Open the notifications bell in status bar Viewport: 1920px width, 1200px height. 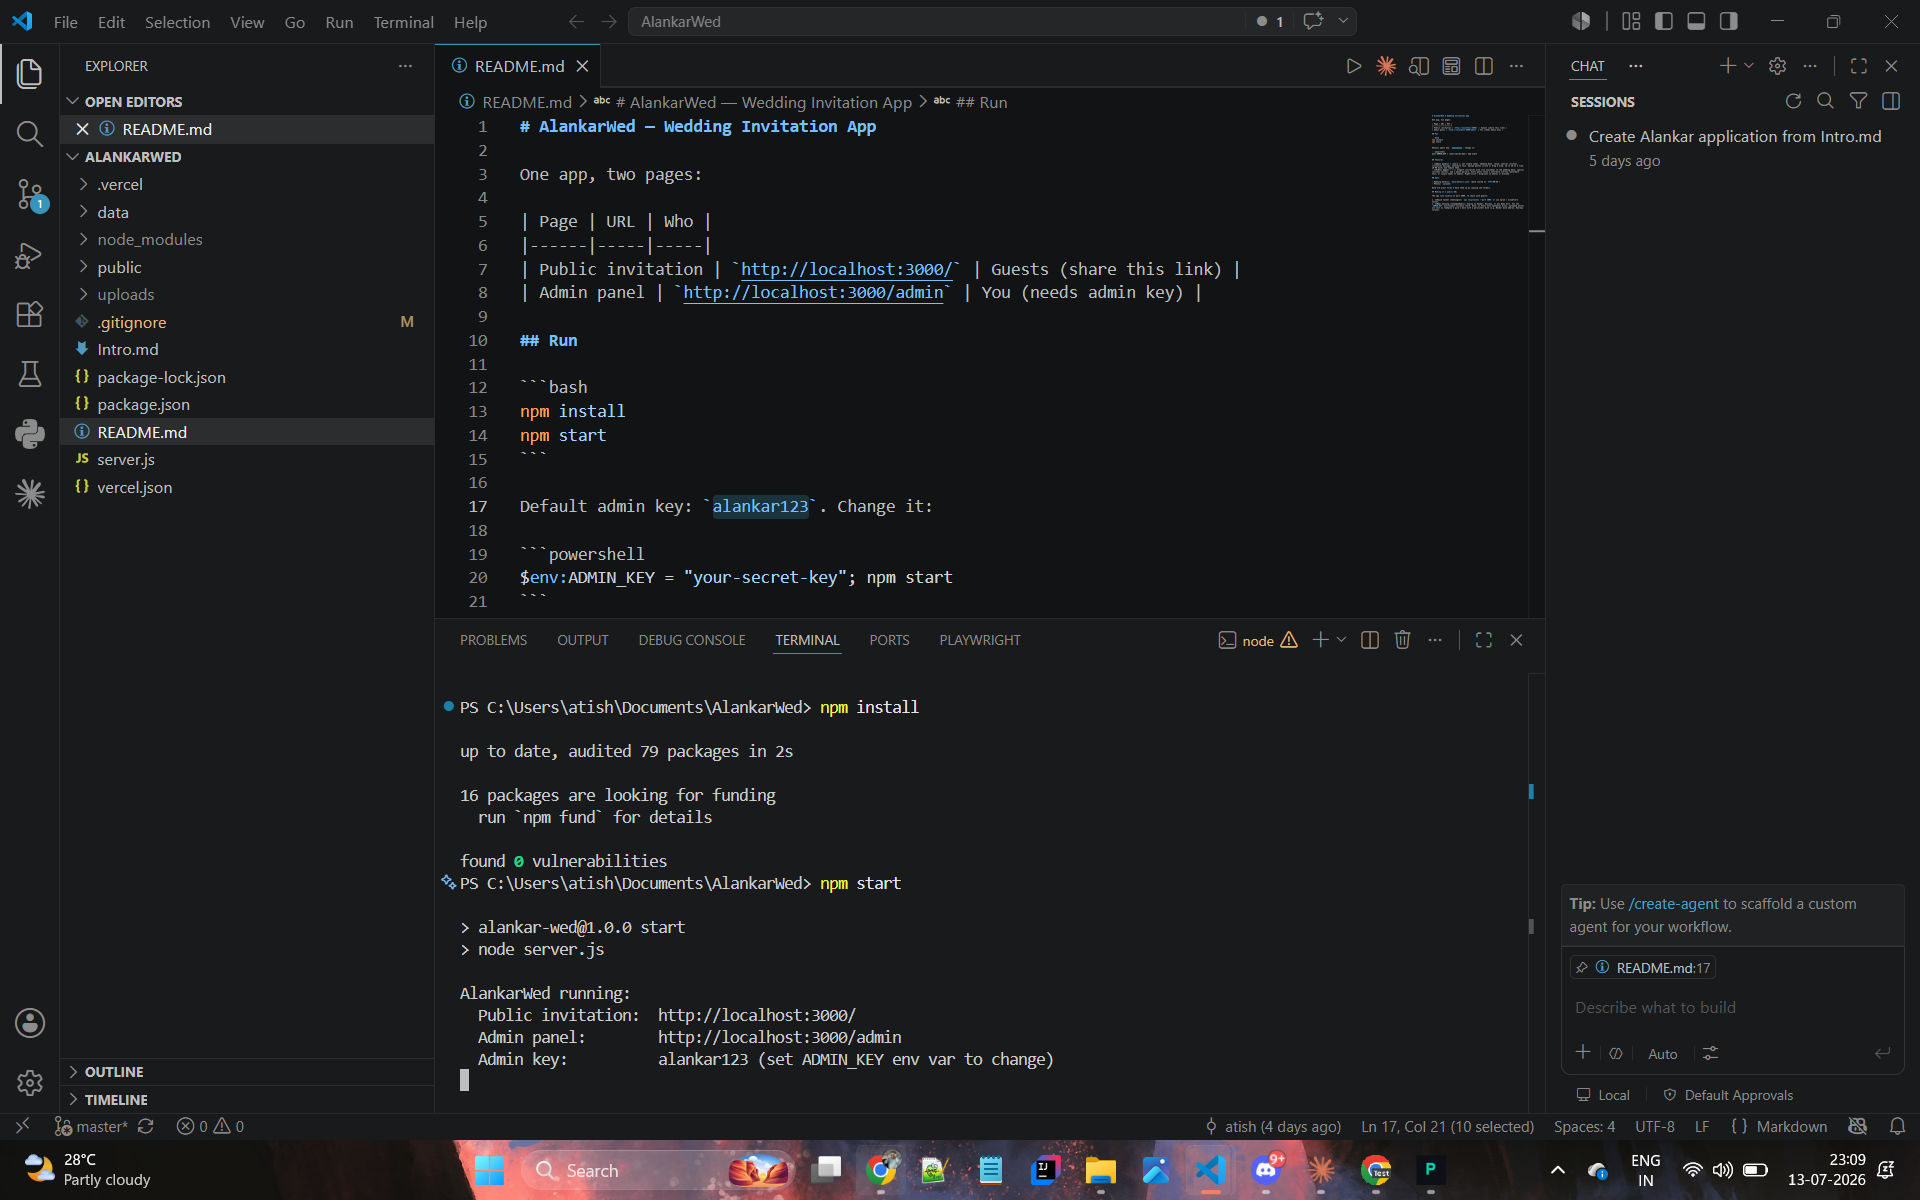1897,1126
